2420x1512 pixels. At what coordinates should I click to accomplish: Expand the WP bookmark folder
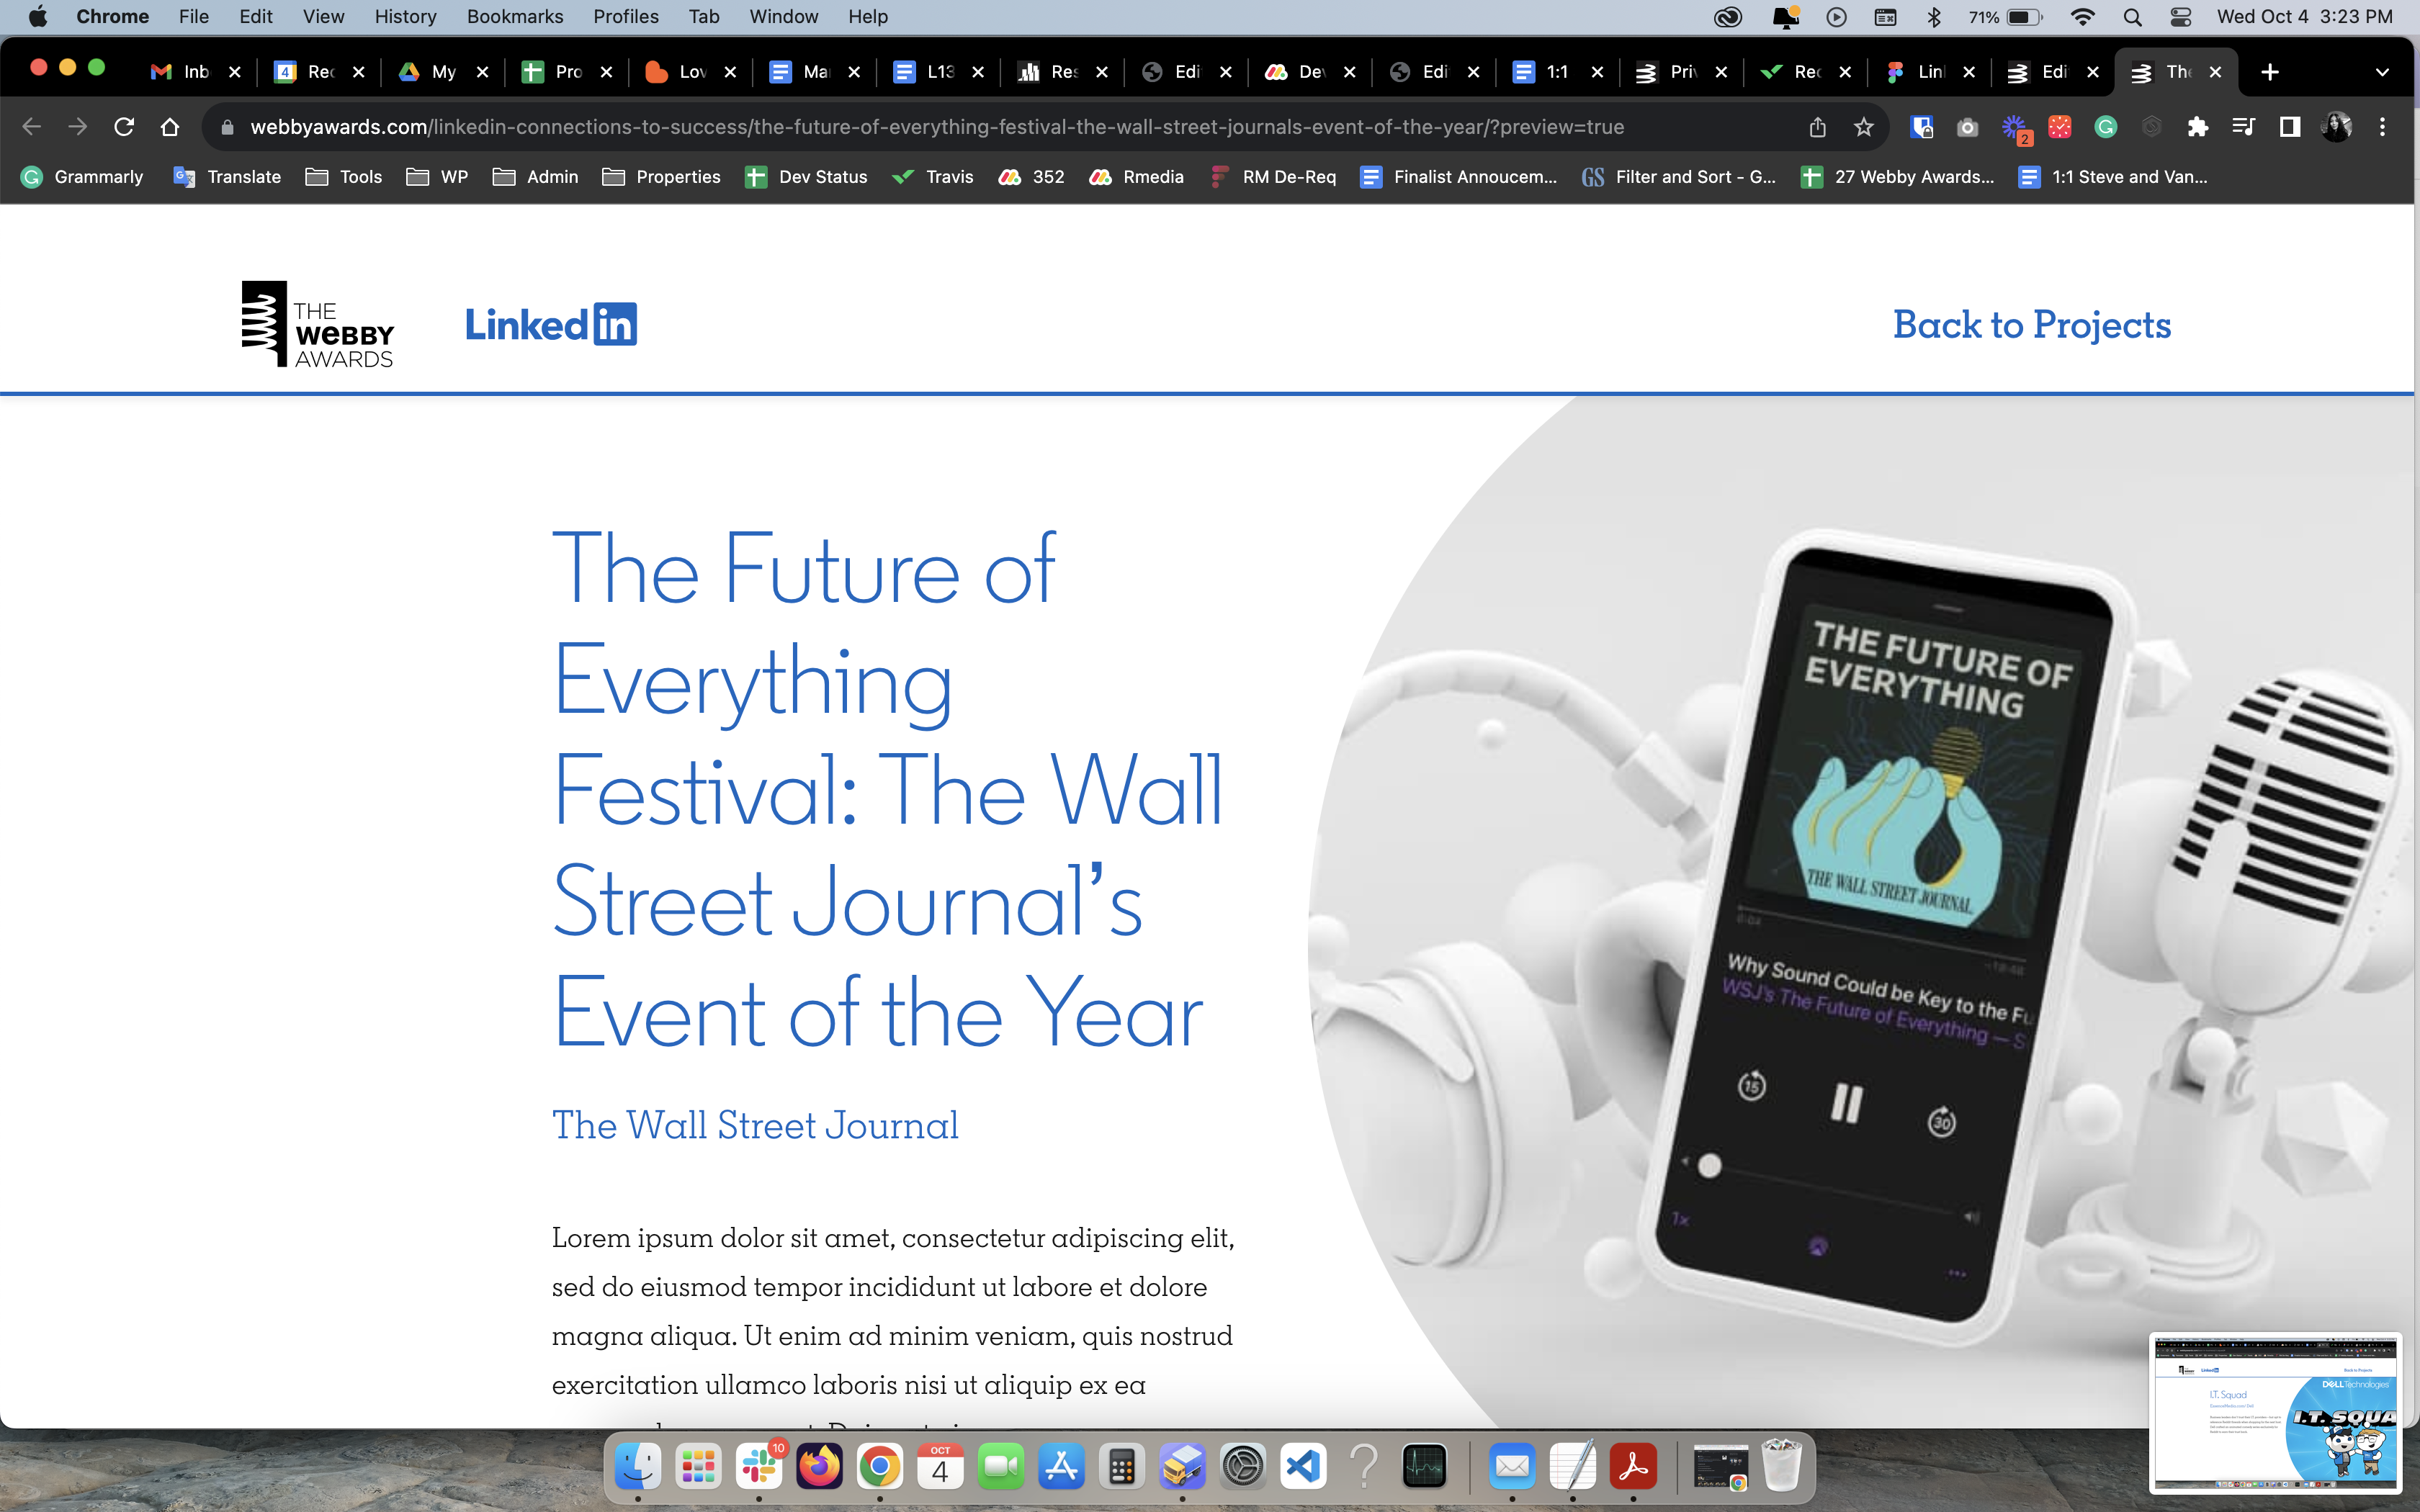pyautogui.click(x=437, y=177)
